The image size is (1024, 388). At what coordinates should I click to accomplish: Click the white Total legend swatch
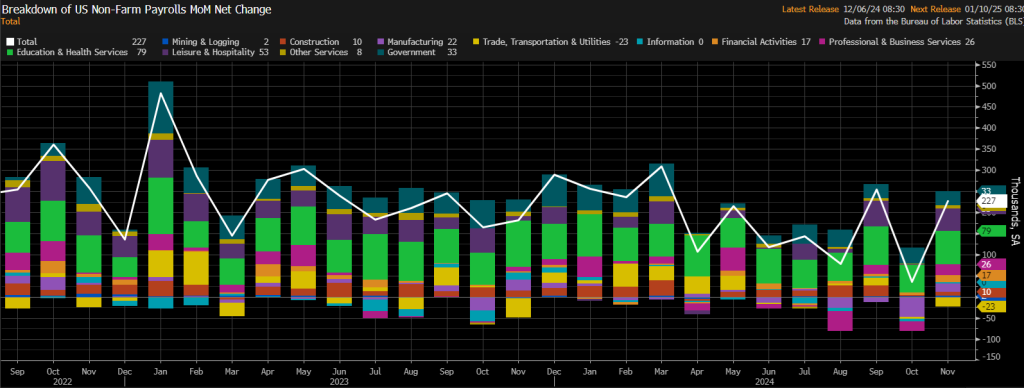(x=9, y=42)
